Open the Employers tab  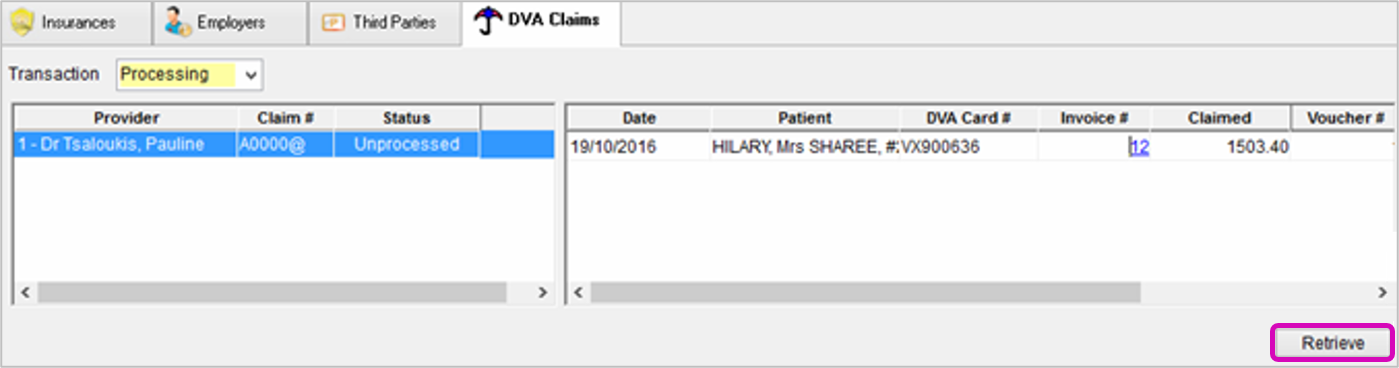tap(230, 22)
